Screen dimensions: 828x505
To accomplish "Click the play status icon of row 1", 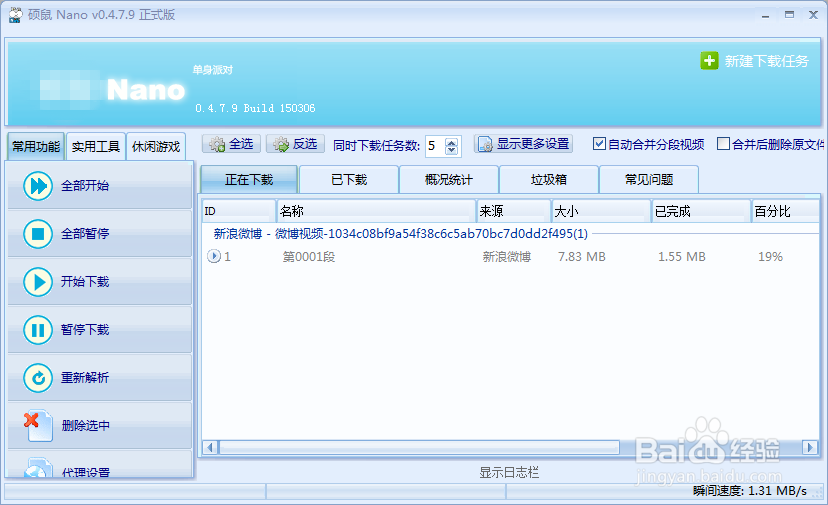I will pos(214,256).
